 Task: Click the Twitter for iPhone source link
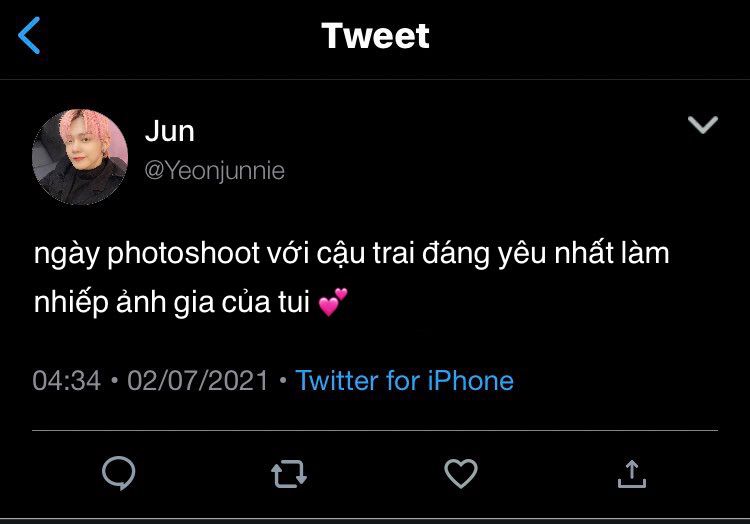tap(404, 381)
